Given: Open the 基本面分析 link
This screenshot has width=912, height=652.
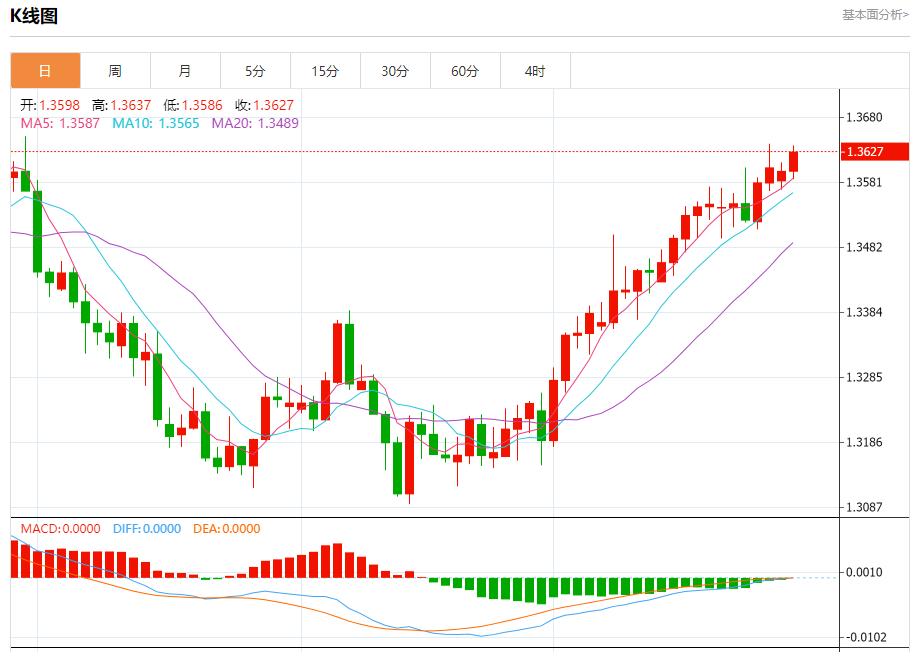Looking at the screenshot, I should tap(875, 15).
